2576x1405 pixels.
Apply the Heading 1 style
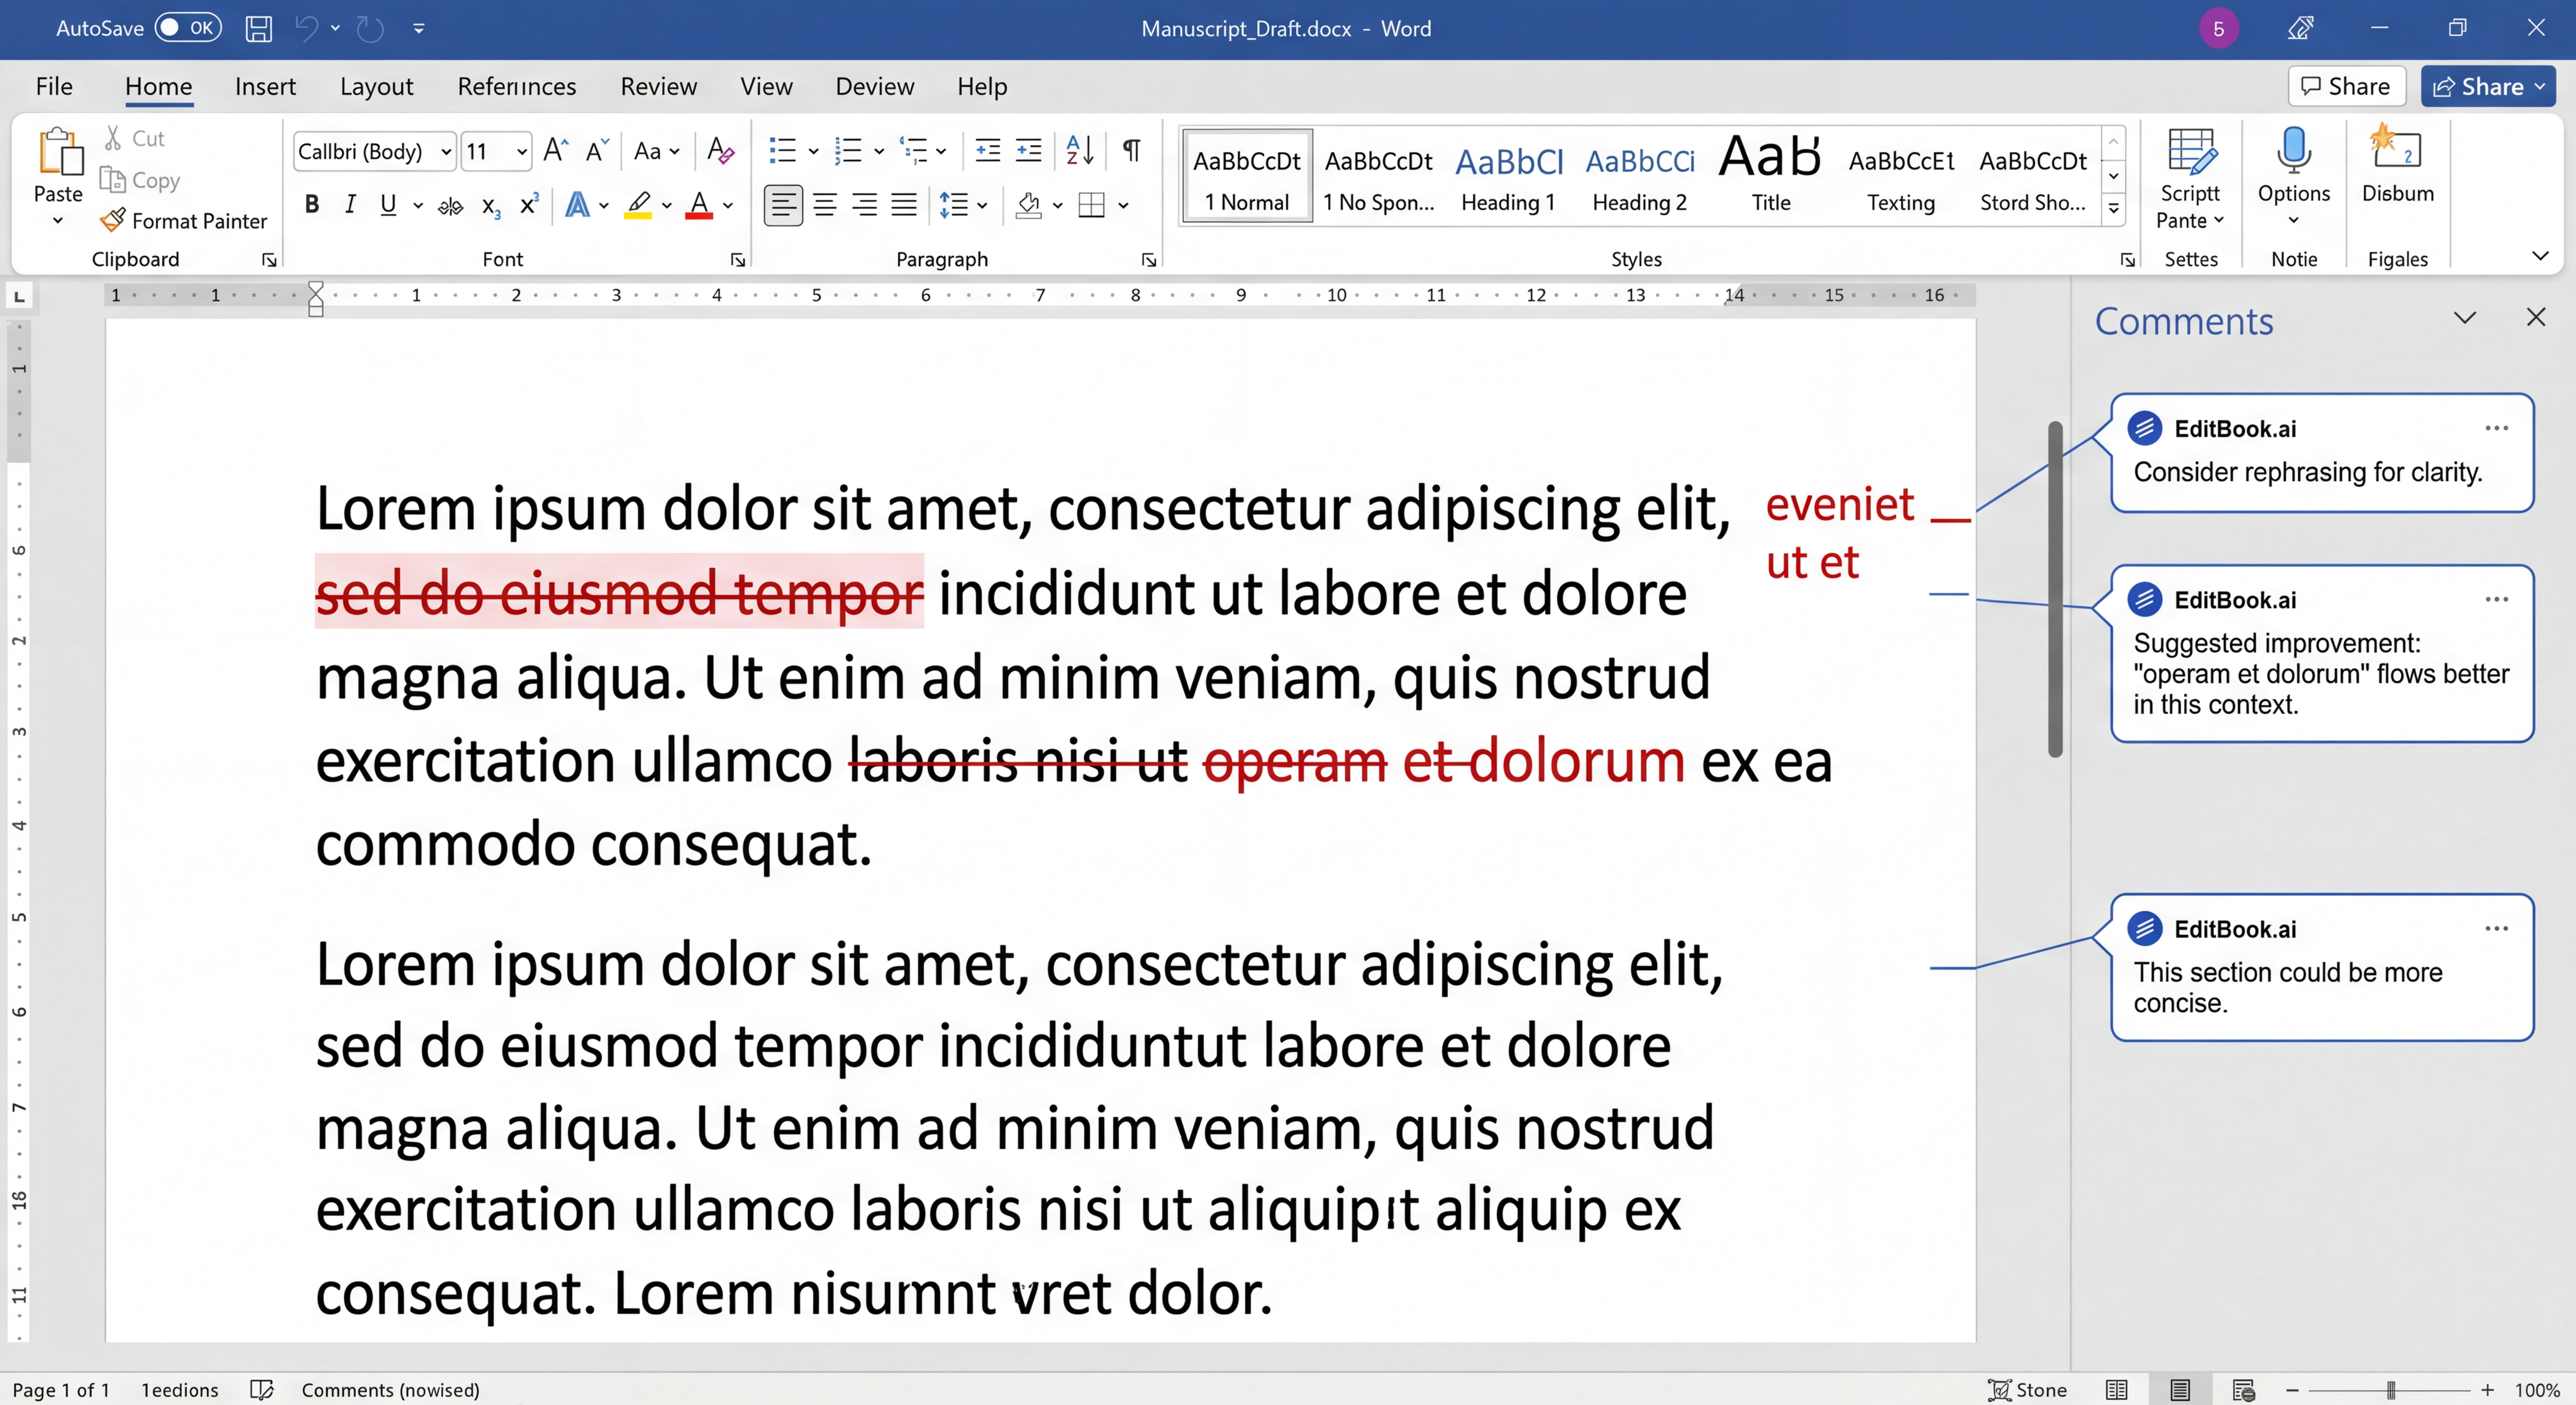(1509, 177)
